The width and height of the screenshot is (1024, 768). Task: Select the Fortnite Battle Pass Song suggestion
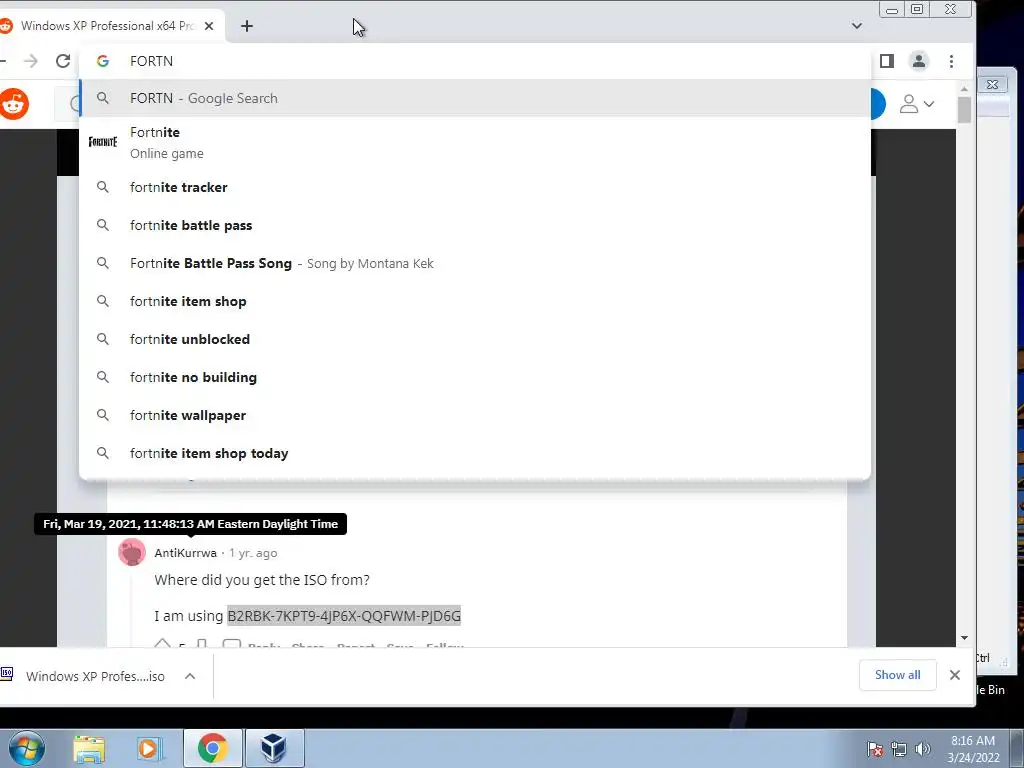point(475,263)
